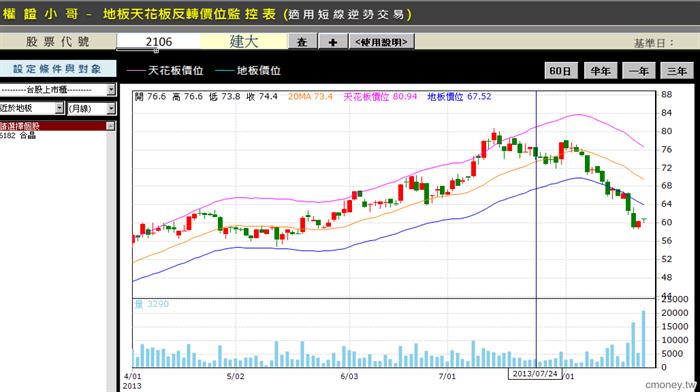The width and height of the screenshot is (700, 392).
Task: Click the 股票代號 label
Action: tap(58, 42)
